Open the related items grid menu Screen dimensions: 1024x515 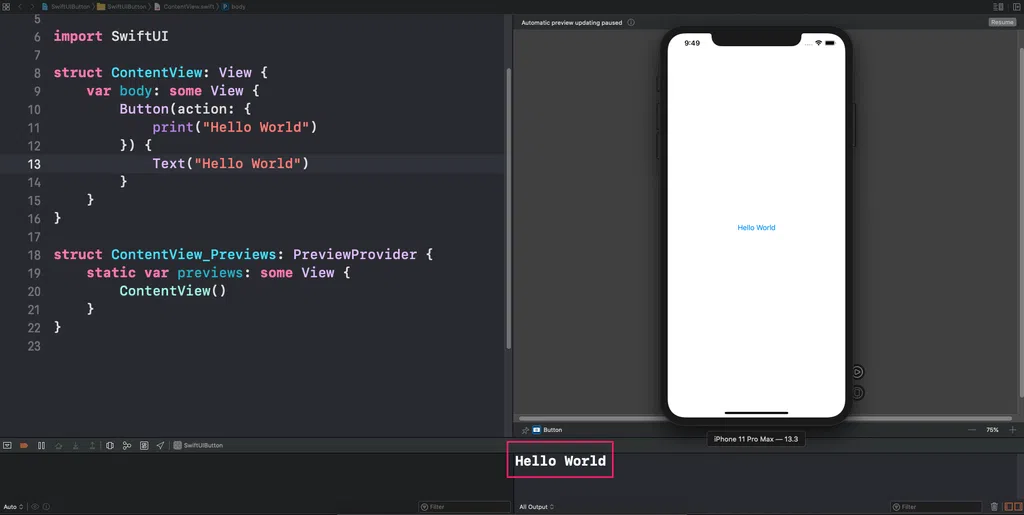pyautogui.click(x=7, y=7)
